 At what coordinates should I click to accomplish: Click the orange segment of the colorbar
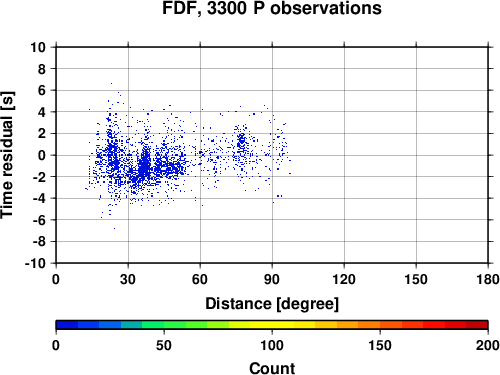click(358, 324)
